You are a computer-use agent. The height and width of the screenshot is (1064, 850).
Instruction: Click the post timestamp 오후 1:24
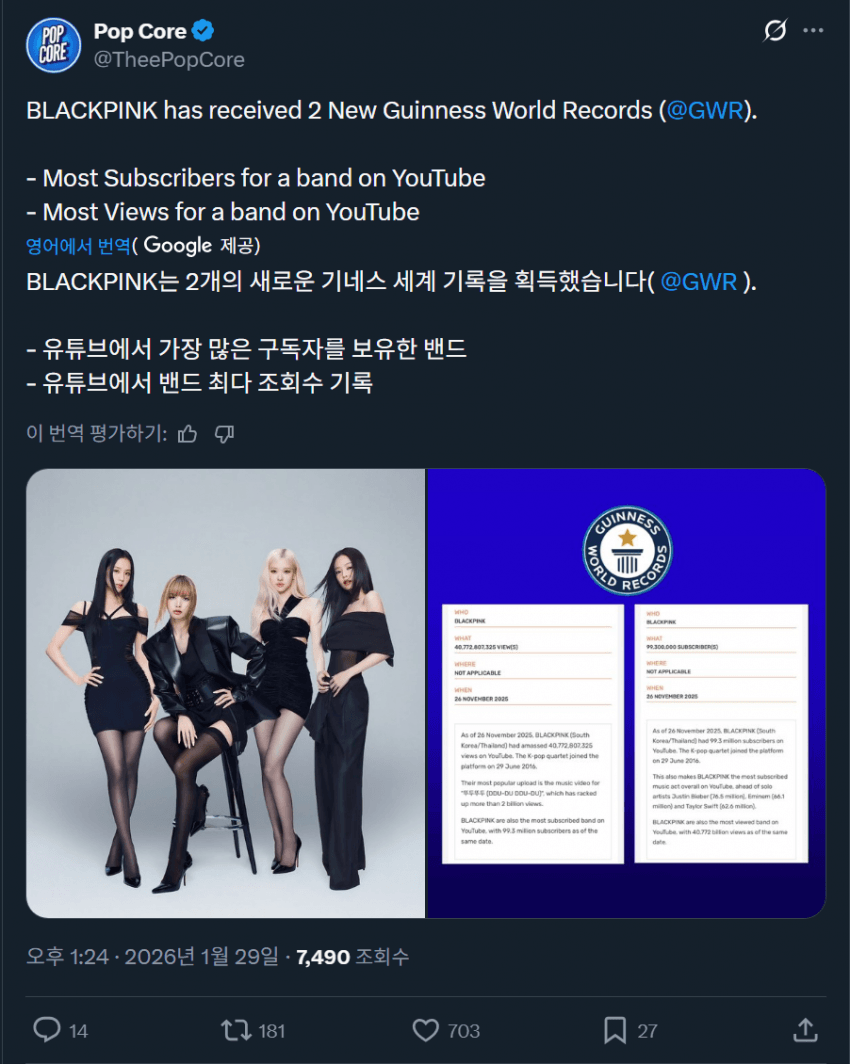tap(67, 957)
